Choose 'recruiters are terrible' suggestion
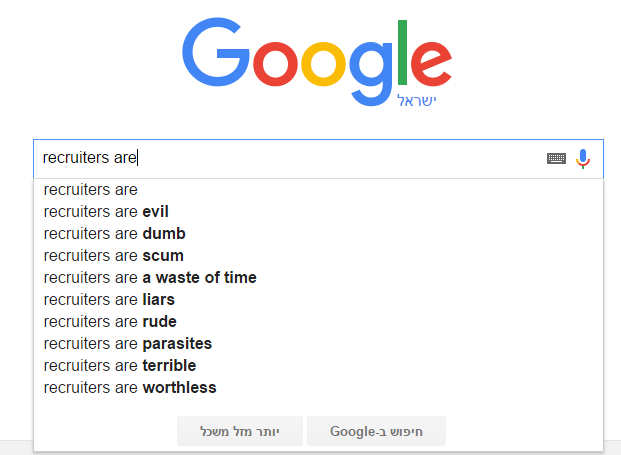Image resolution: width=621 pixels, height=455 pixels. (120, 365)
